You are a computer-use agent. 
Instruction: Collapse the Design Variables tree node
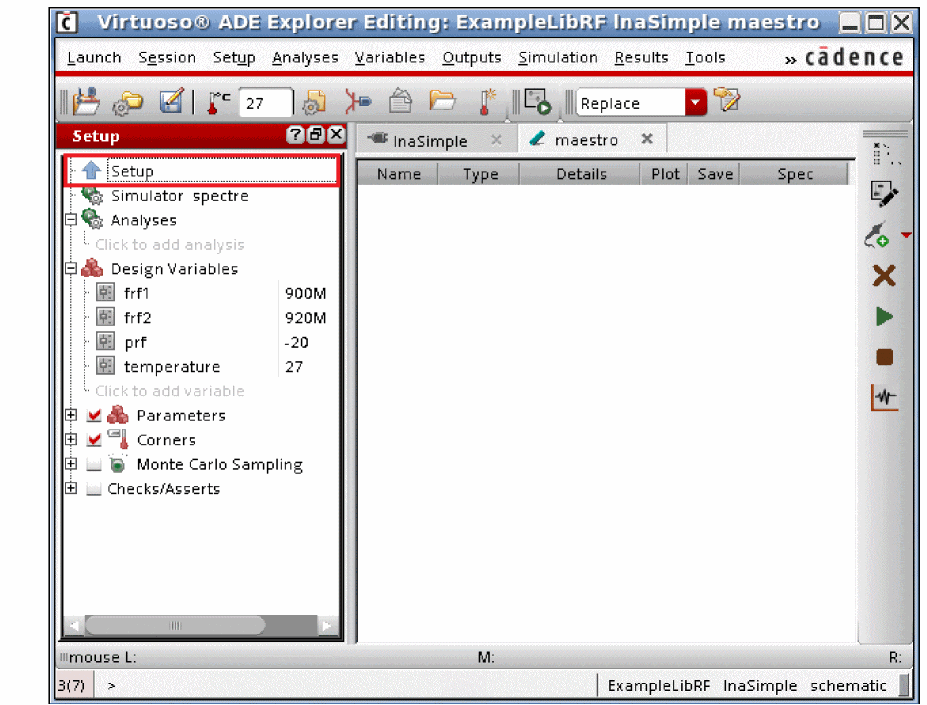coord(71,269)
